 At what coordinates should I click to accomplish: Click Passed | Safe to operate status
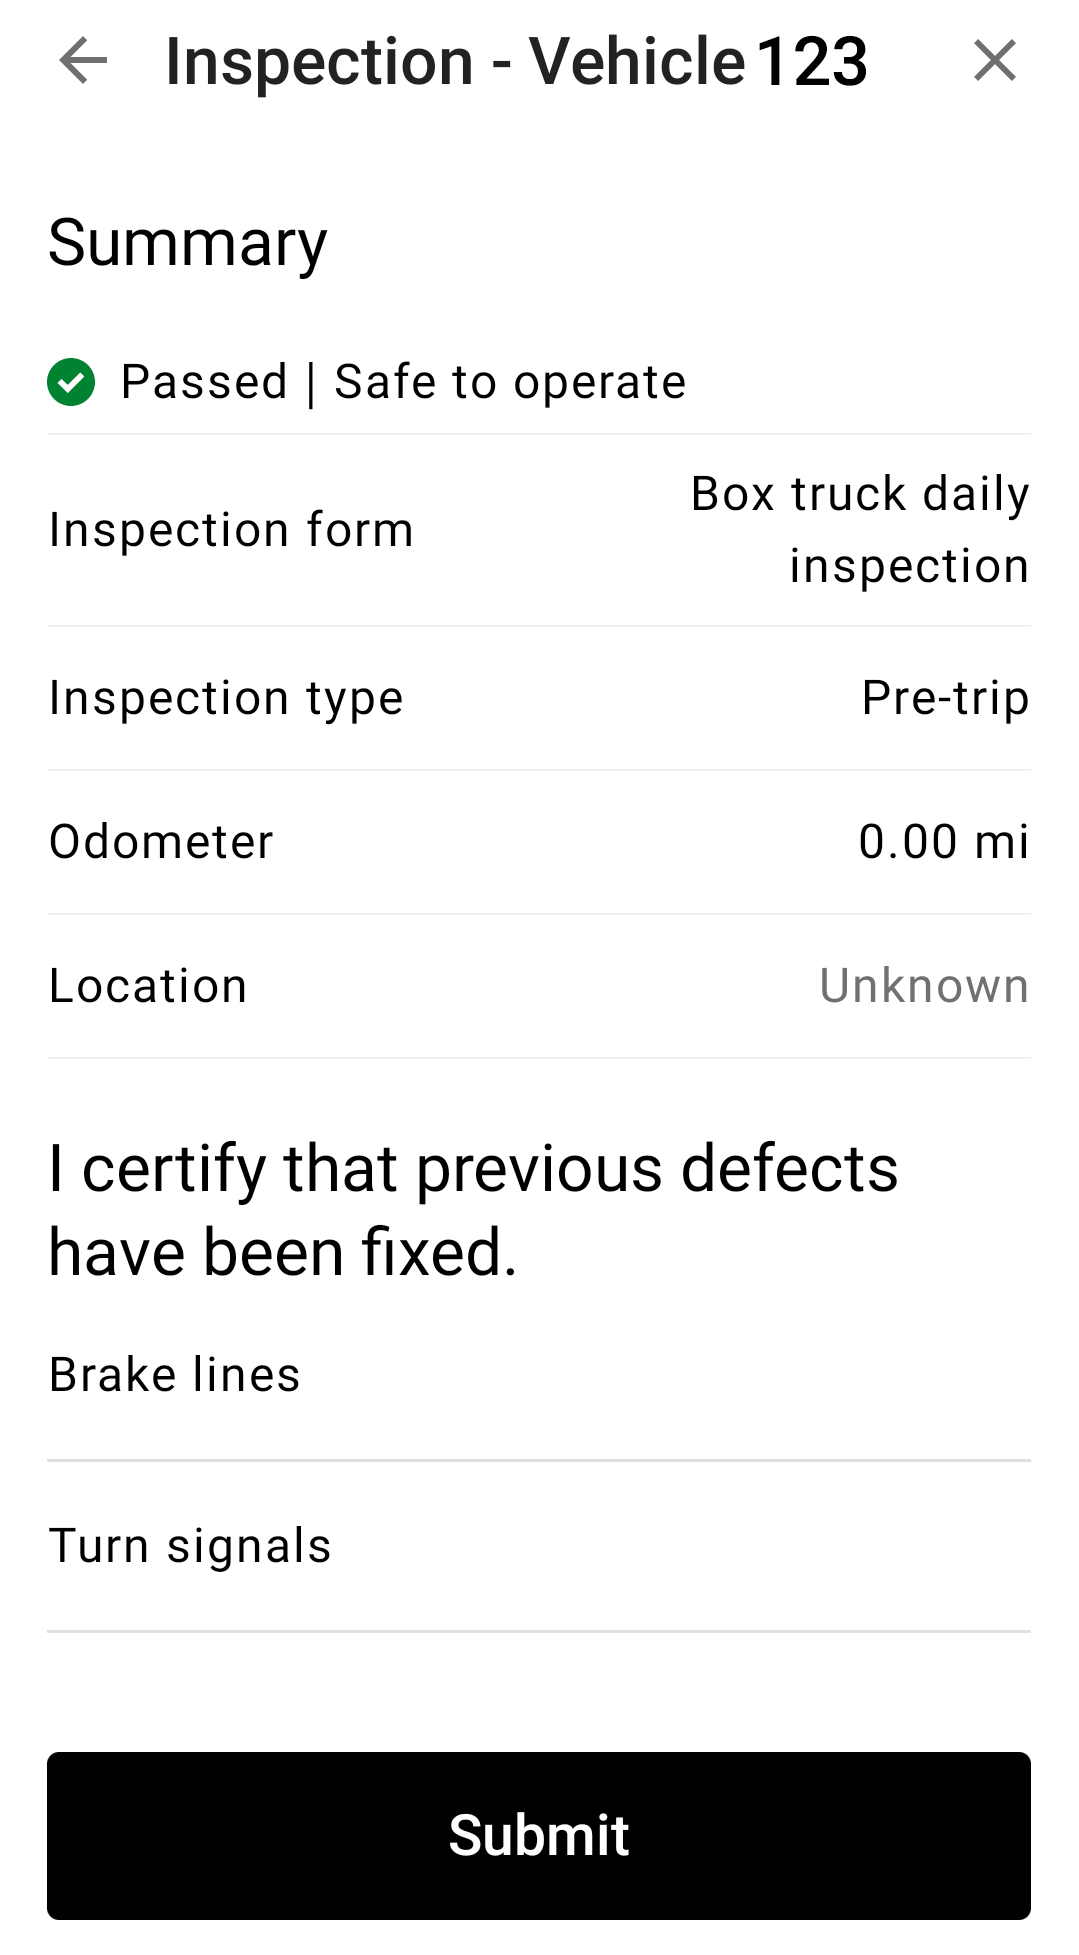click(404, 382)
